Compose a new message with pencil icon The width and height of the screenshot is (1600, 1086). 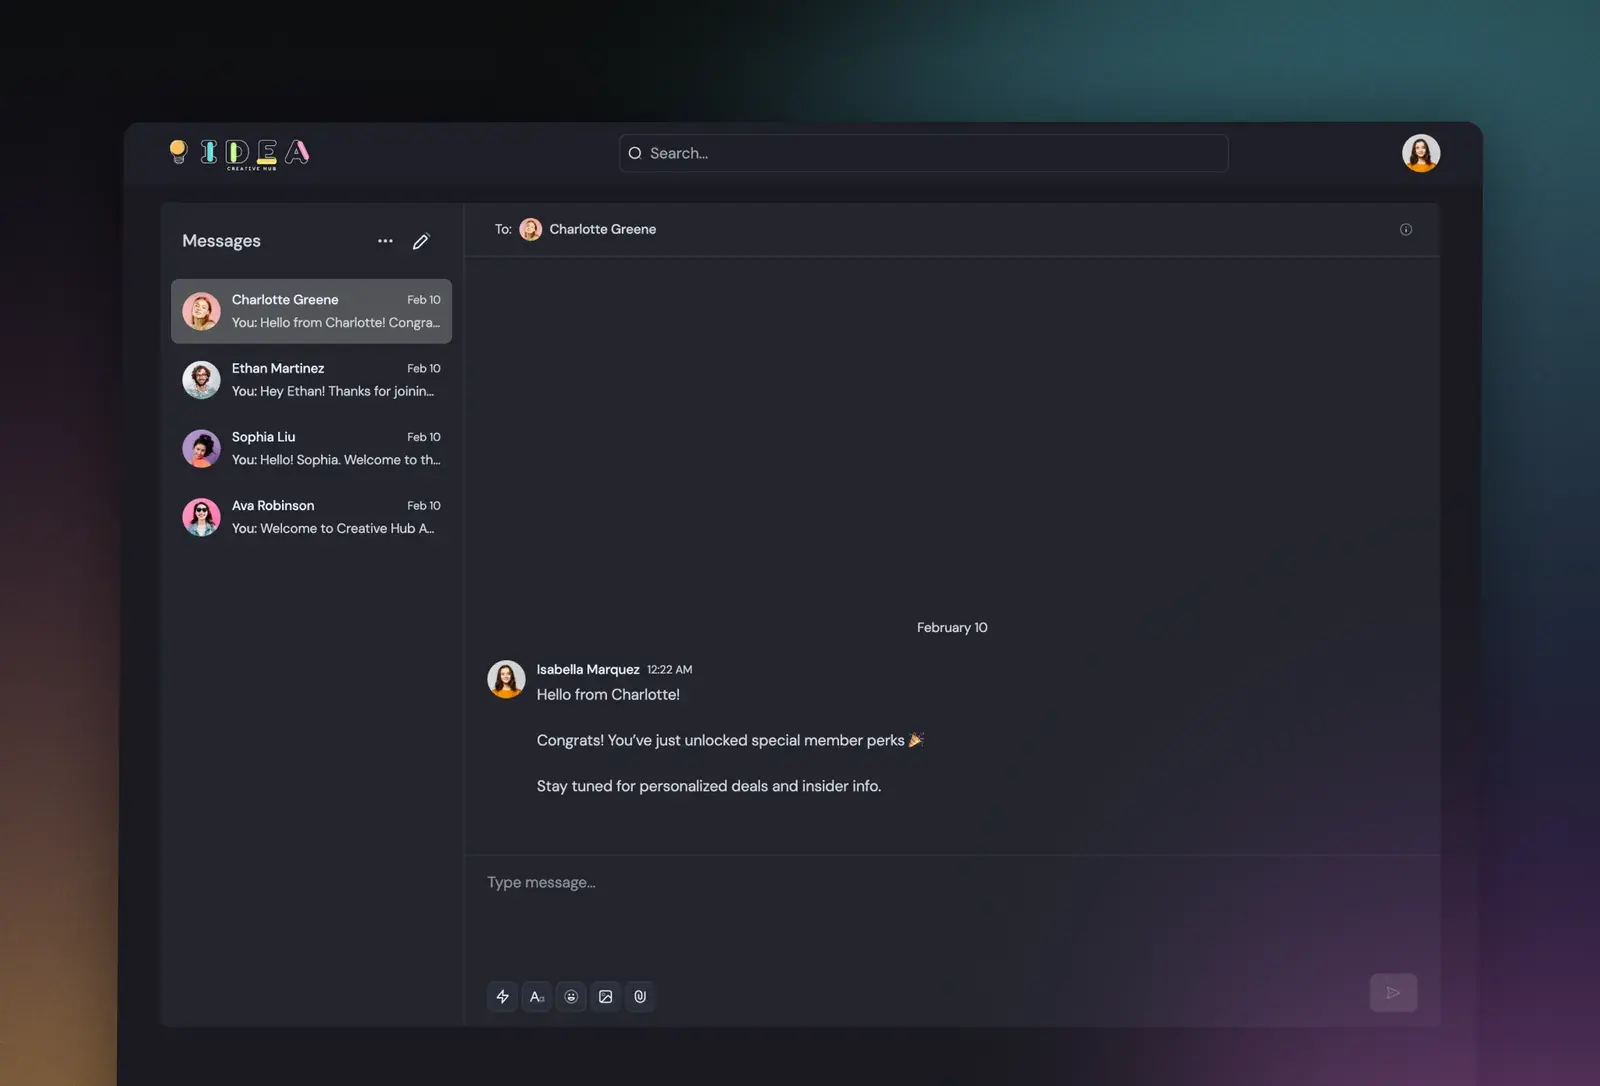[421, 241]
